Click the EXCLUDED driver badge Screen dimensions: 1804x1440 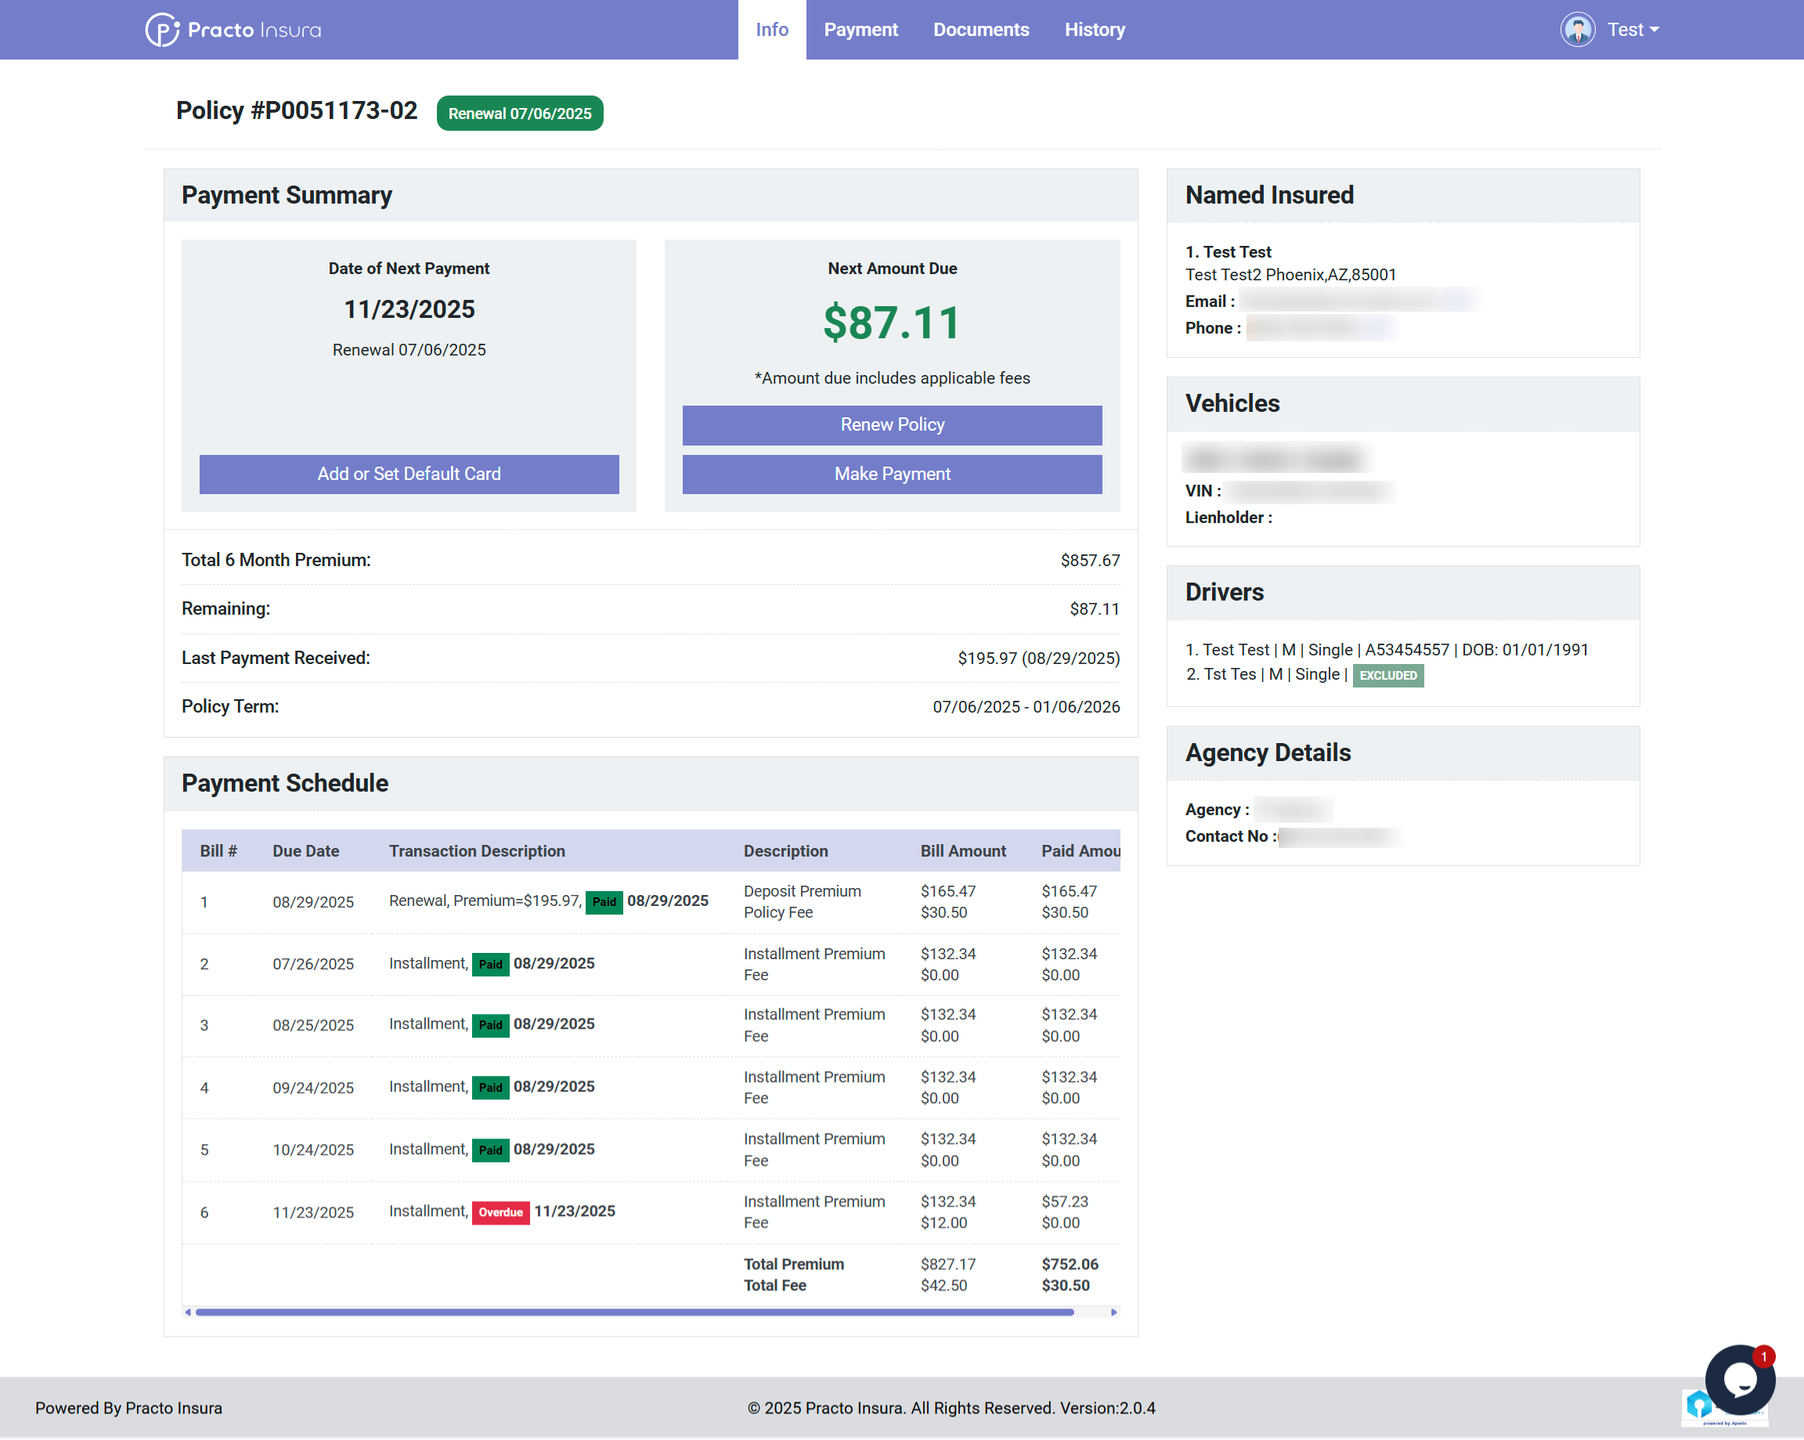point(1387,676)
